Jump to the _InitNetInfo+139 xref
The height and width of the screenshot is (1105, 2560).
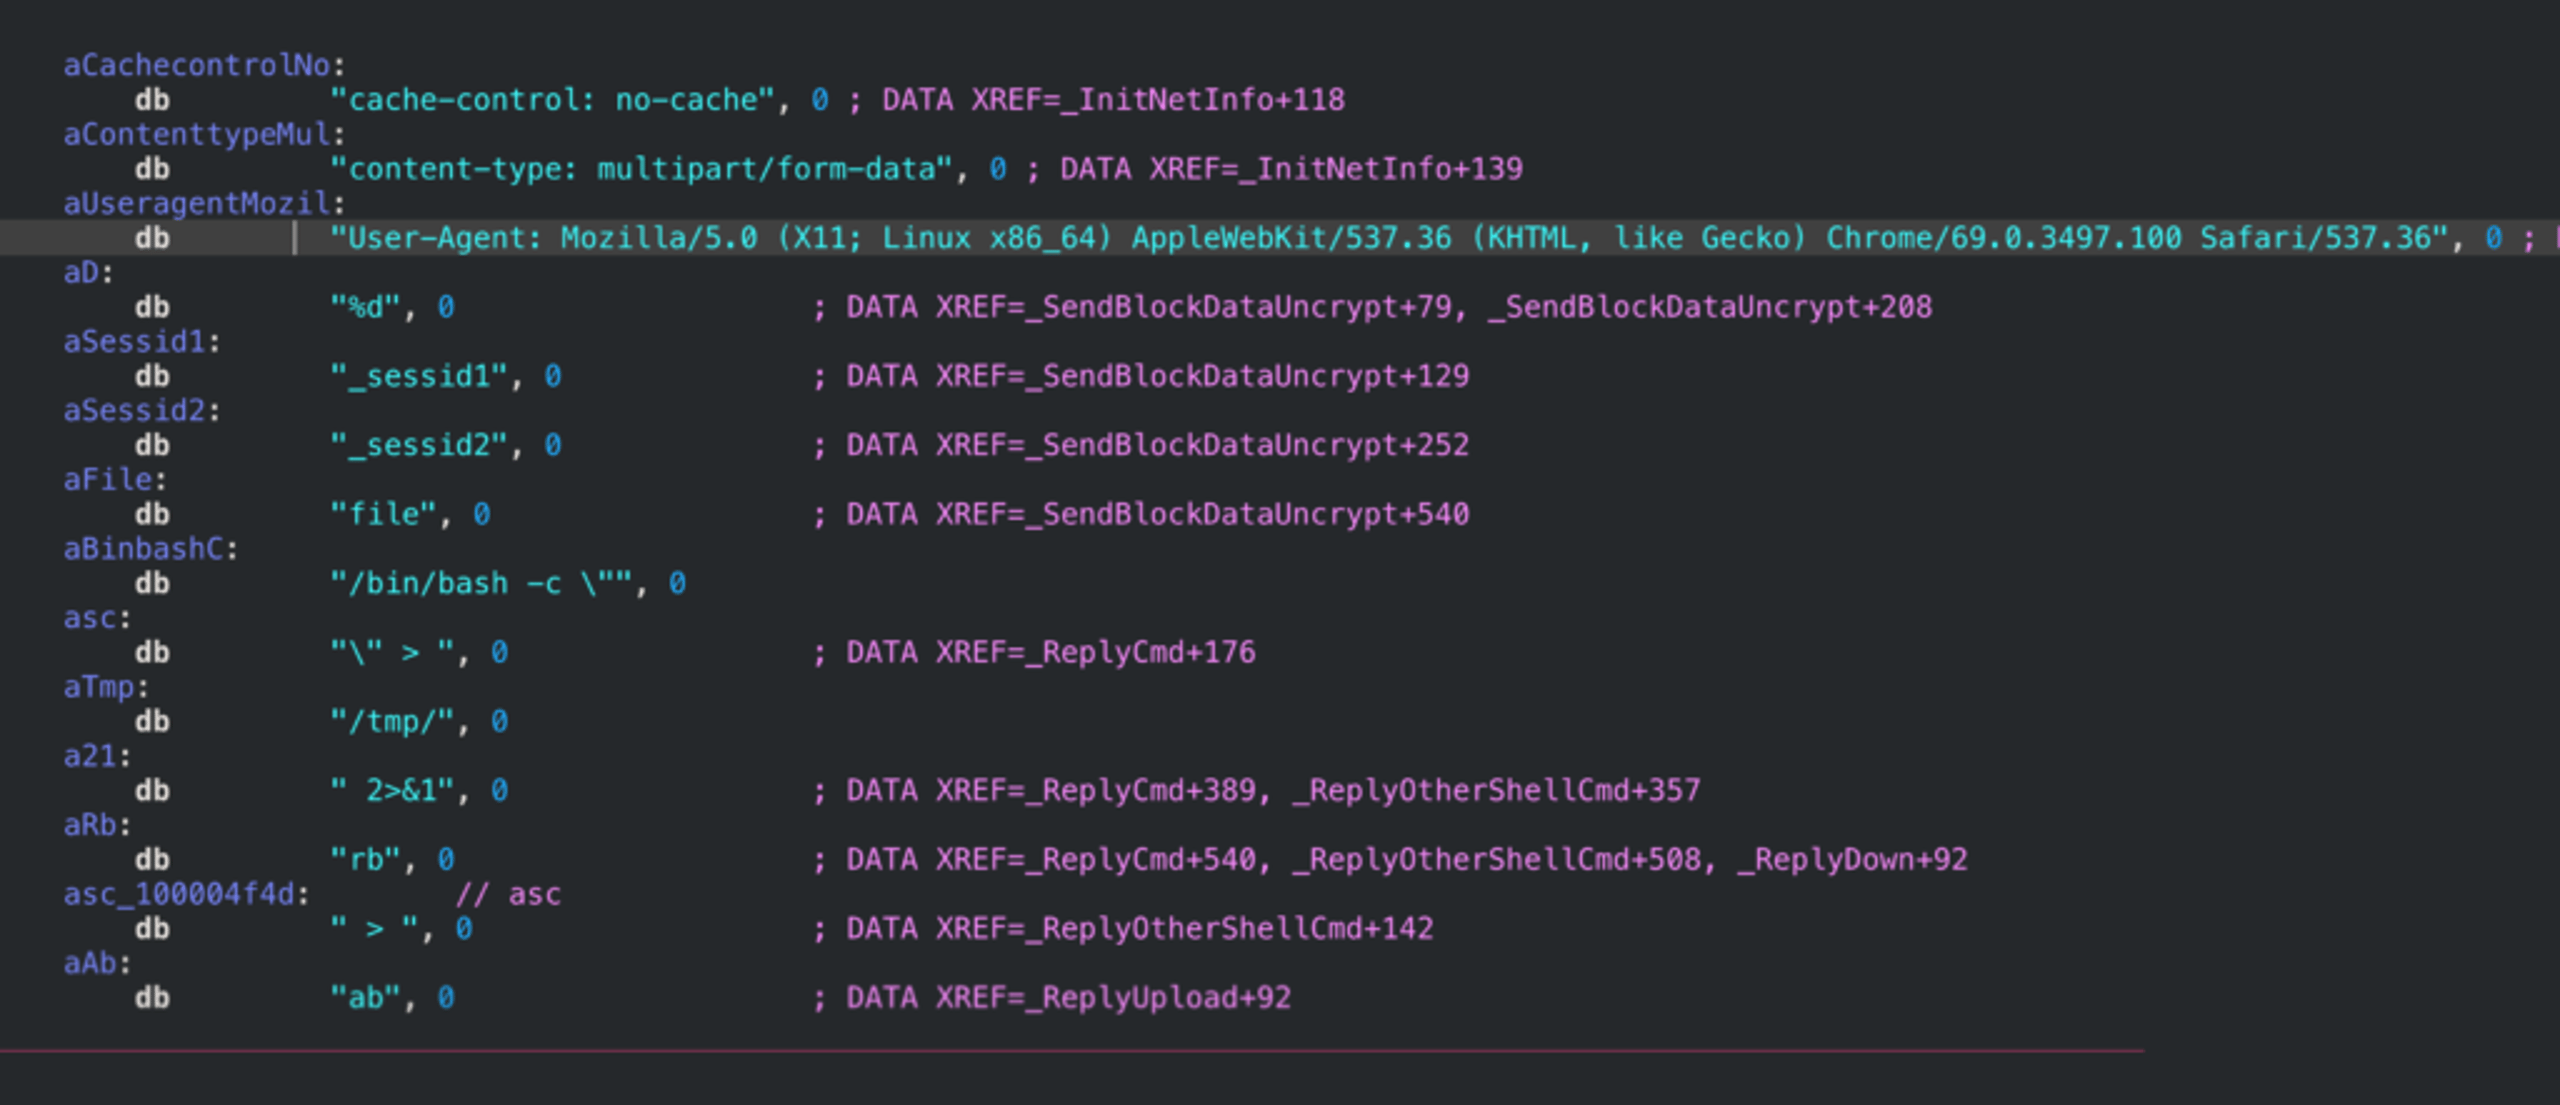[1380, 169]
